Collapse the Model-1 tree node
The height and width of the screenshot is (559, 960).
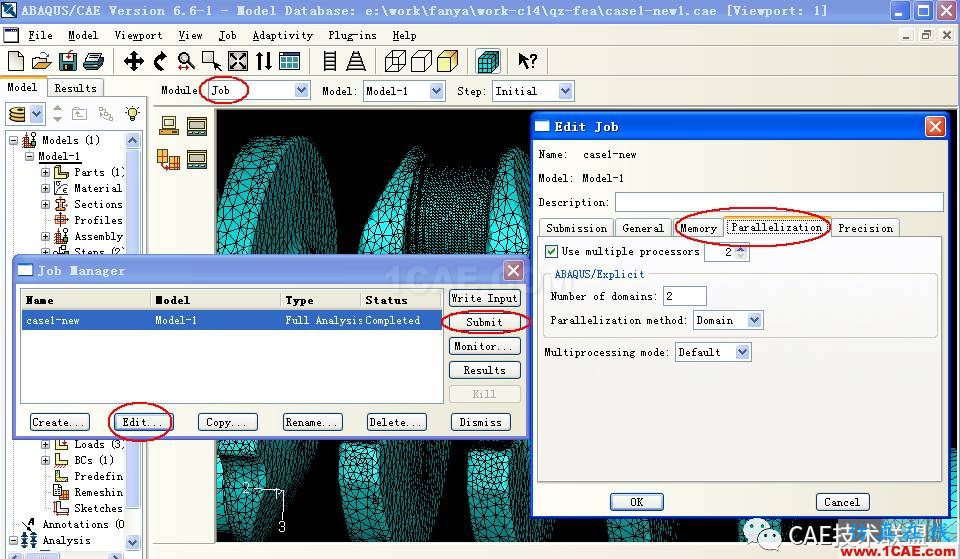click(29, 156)
